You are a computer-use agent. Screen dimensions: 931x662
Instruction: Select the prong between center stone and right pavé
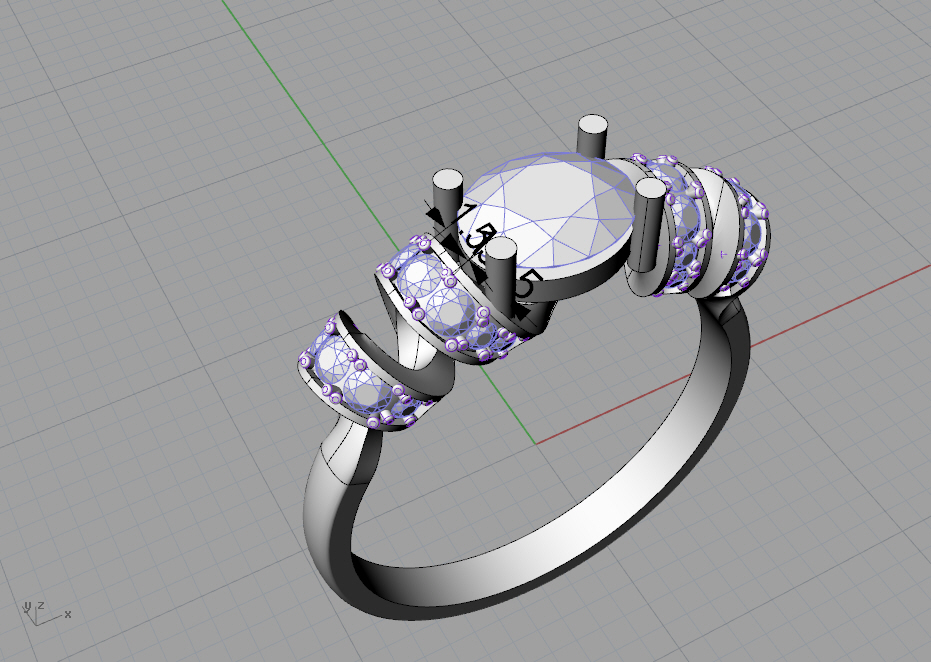[x=648, y=224]
